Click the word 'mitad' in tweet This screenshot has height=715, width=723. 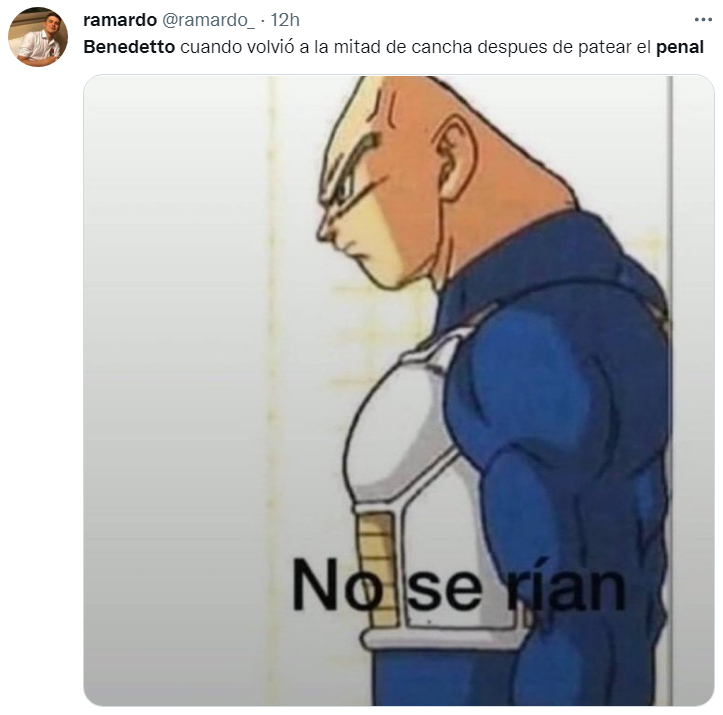tap(358, 47)
